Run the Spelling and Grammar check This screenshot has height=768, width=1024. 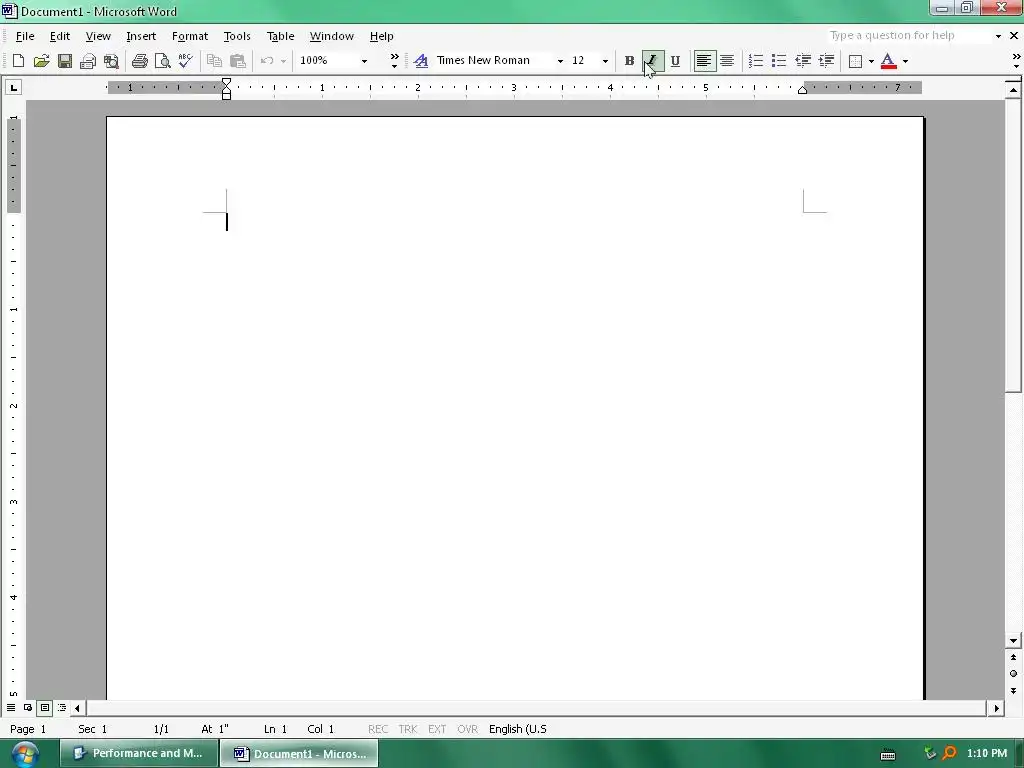click(185, 61)
